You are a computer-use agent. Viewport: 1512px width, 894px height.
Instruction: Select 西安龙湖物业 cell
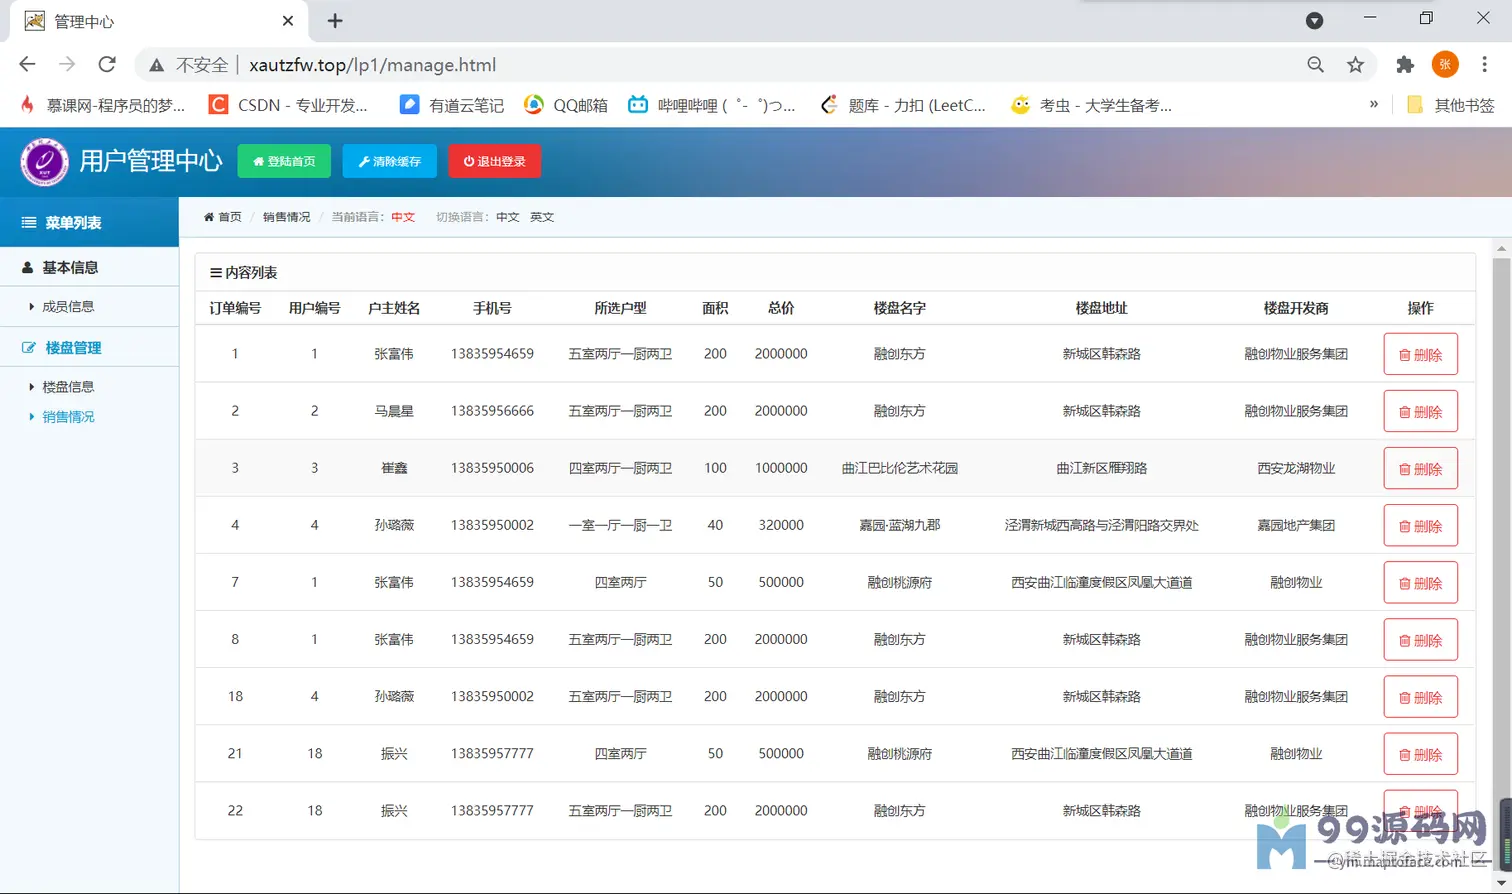pos(1296,468)
